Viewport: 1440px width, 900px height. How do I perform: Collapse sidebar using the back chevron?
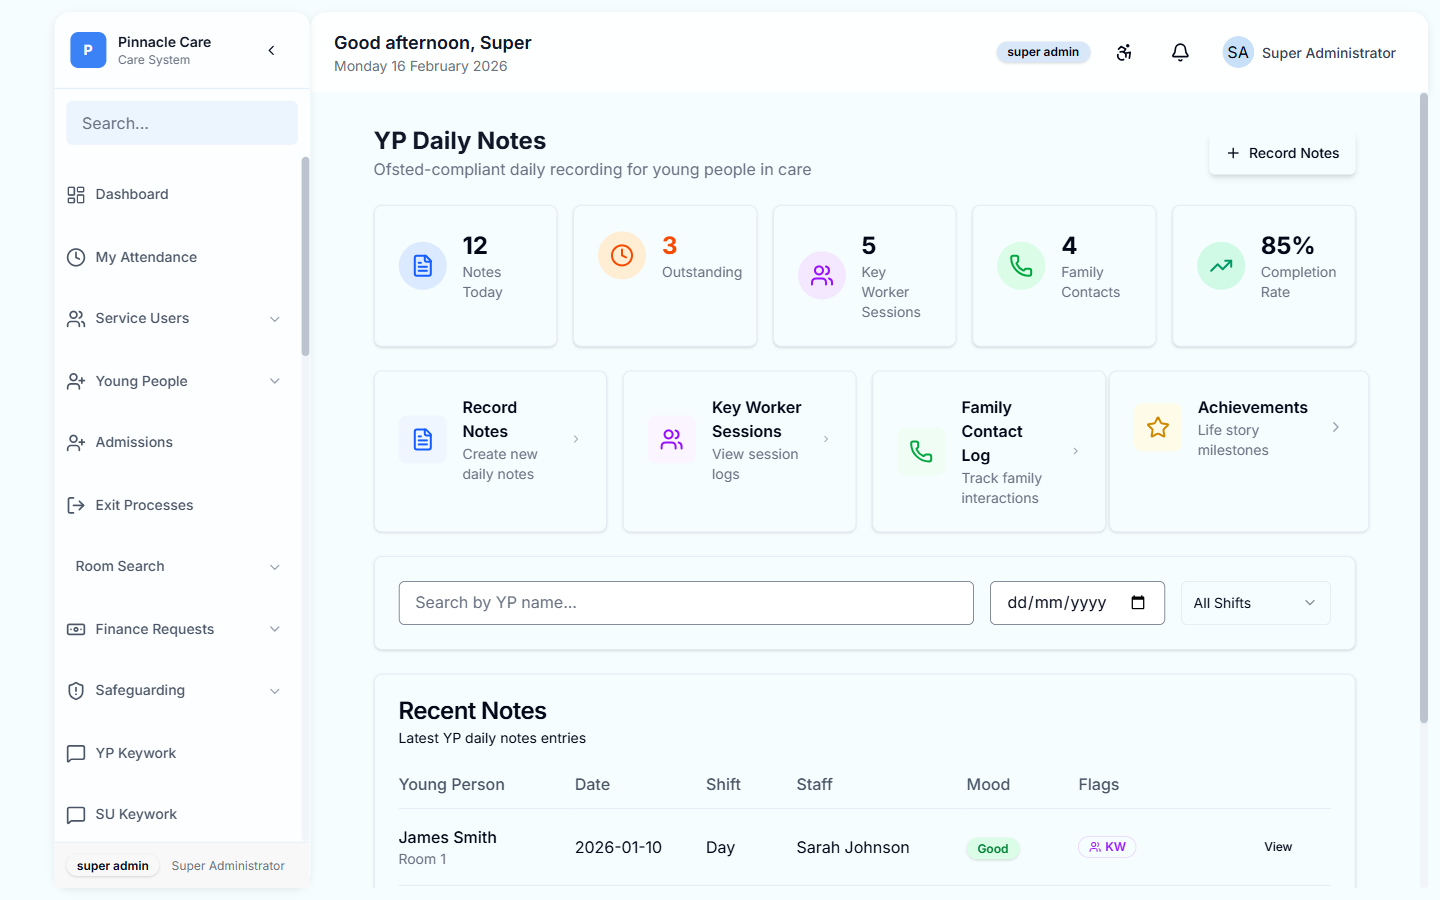(x=271, y=50)
